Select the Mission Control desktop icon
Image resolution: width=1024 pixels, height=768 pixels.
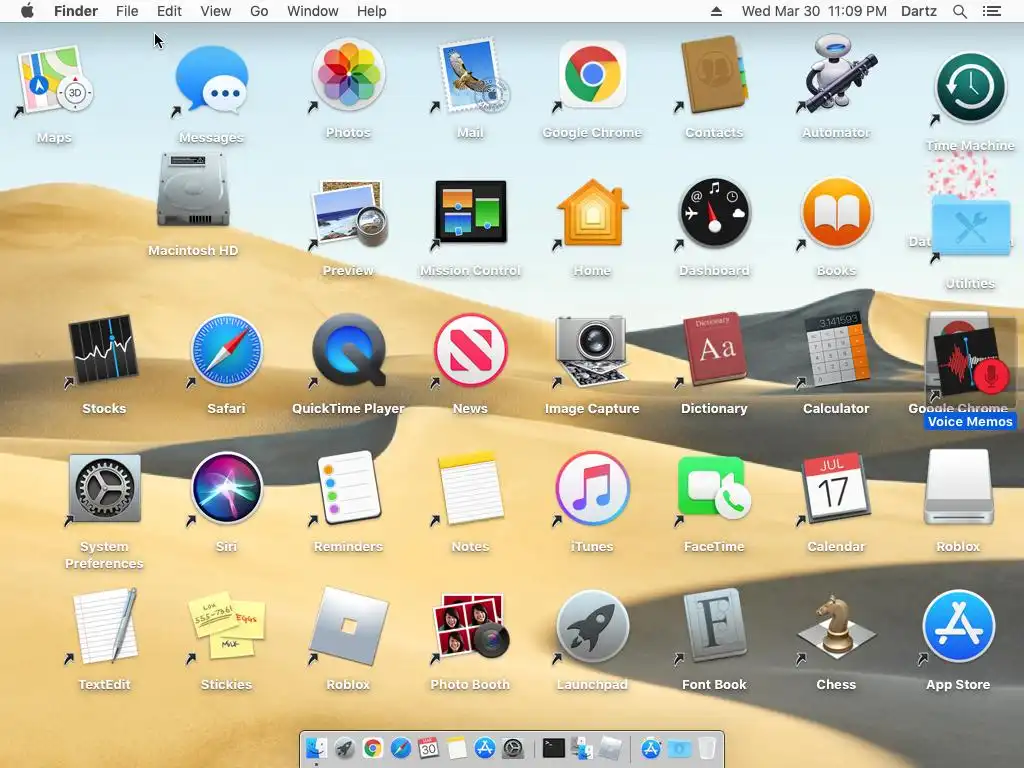(x=470, y=212)
